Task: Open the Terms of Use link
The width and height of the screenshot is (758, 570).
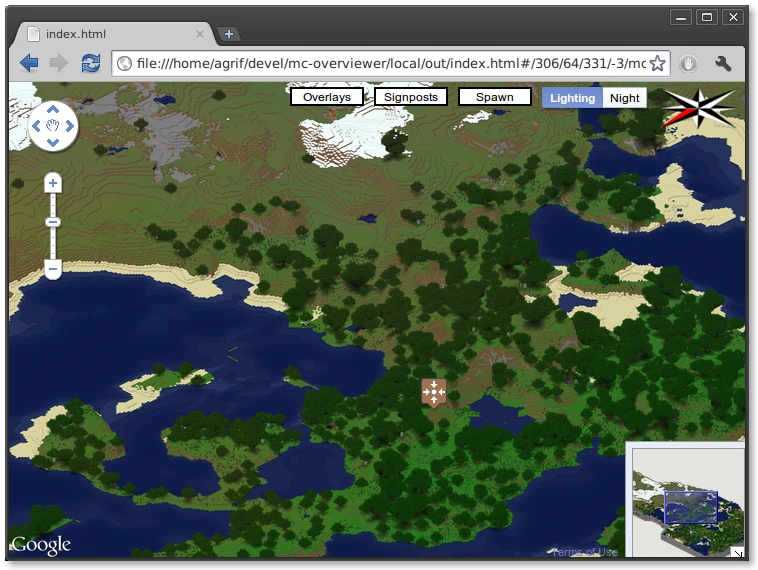Action: (x=585, y=552)
